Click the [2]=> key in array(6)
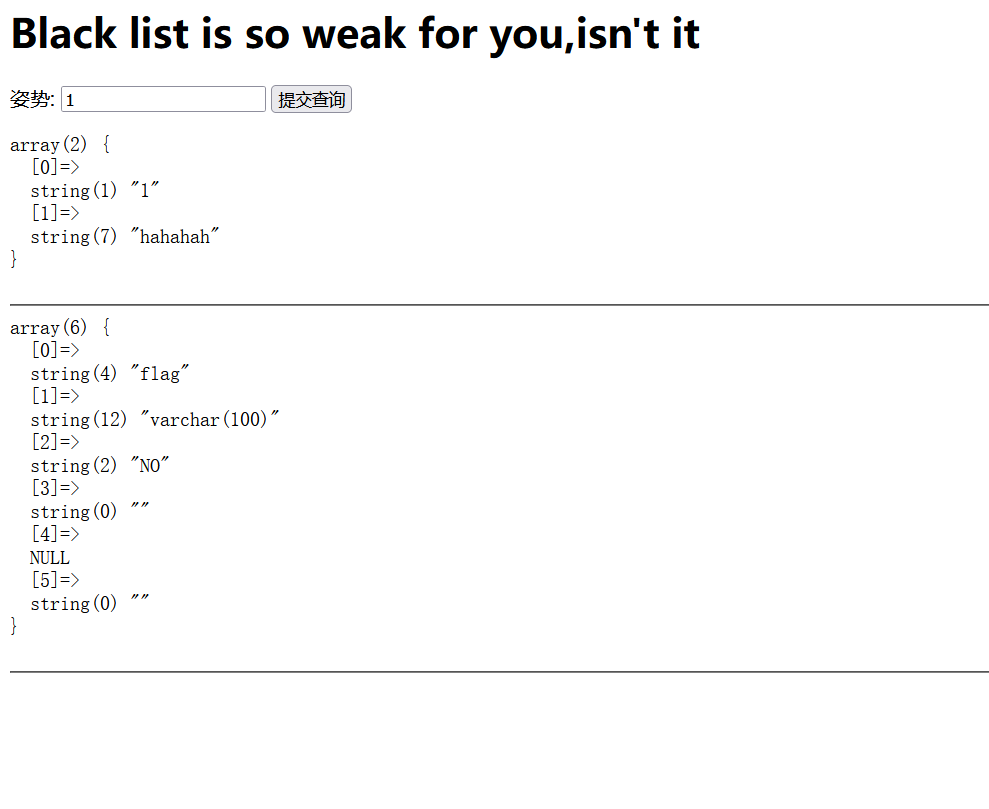 coord(55,443)
